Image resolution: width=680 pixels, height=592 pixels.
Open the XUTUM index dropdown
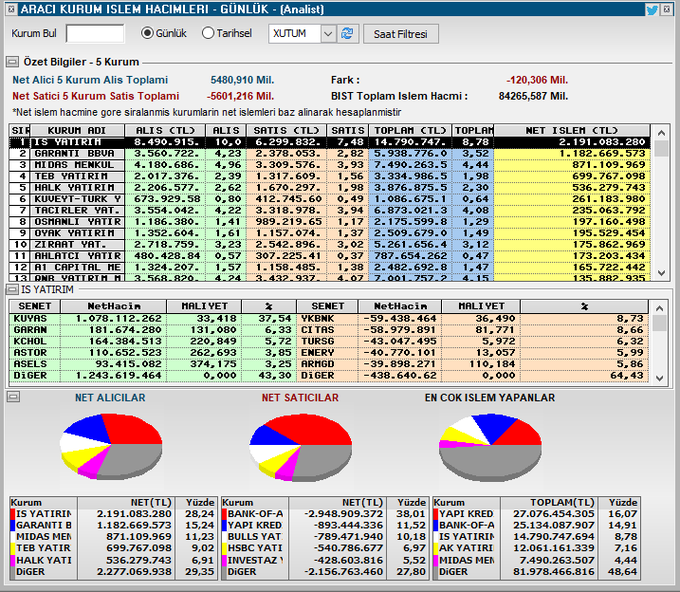[x=328, y=34]
